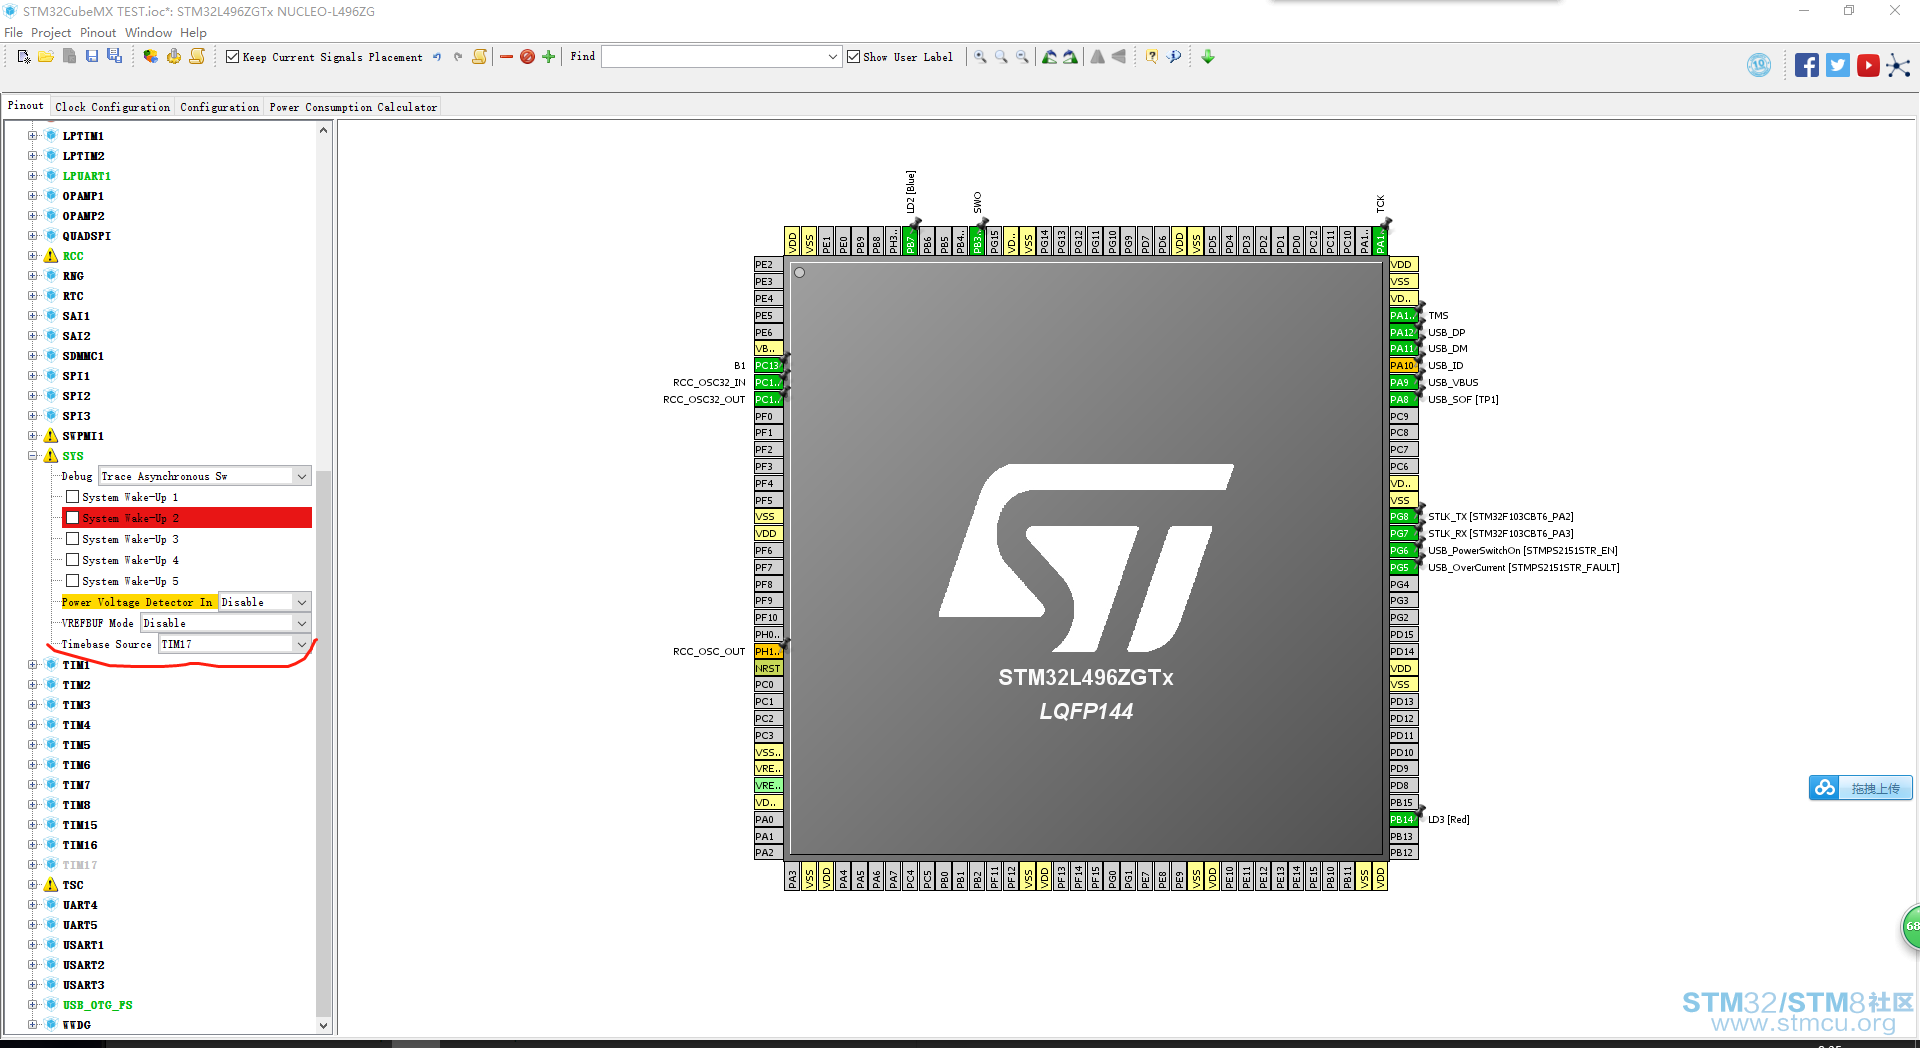1920x1048 pixels.
Task: Expand the RCC tree node
Action: (x=33, y=256)
